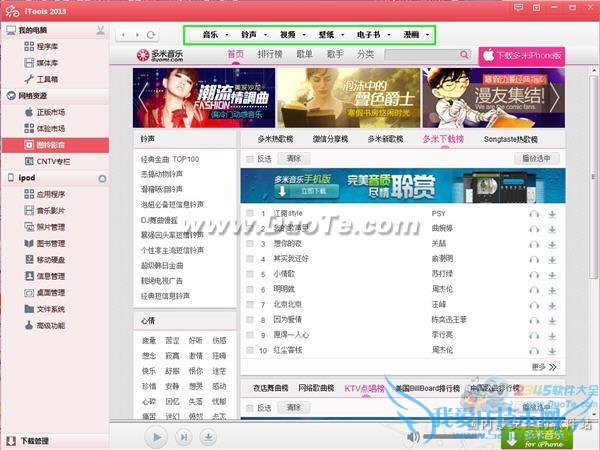Refresh the page with reload icon

pyautogui.click(x=151, y=35)
